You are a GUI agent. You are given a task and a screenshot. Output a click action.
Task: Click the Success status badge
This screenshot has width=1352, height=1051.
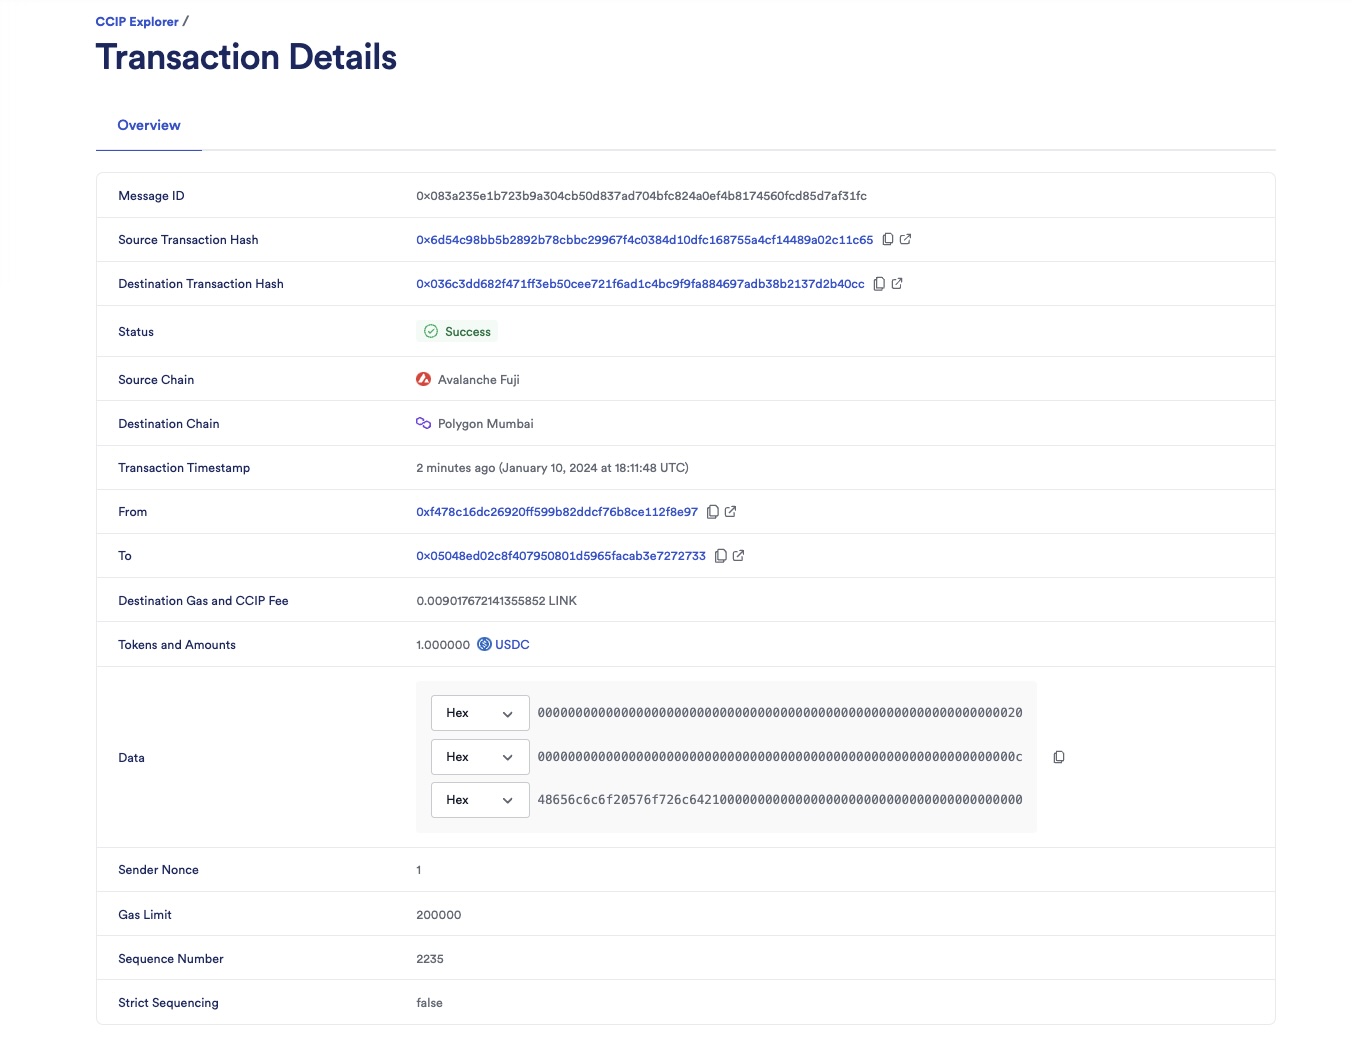coord(457,332)
